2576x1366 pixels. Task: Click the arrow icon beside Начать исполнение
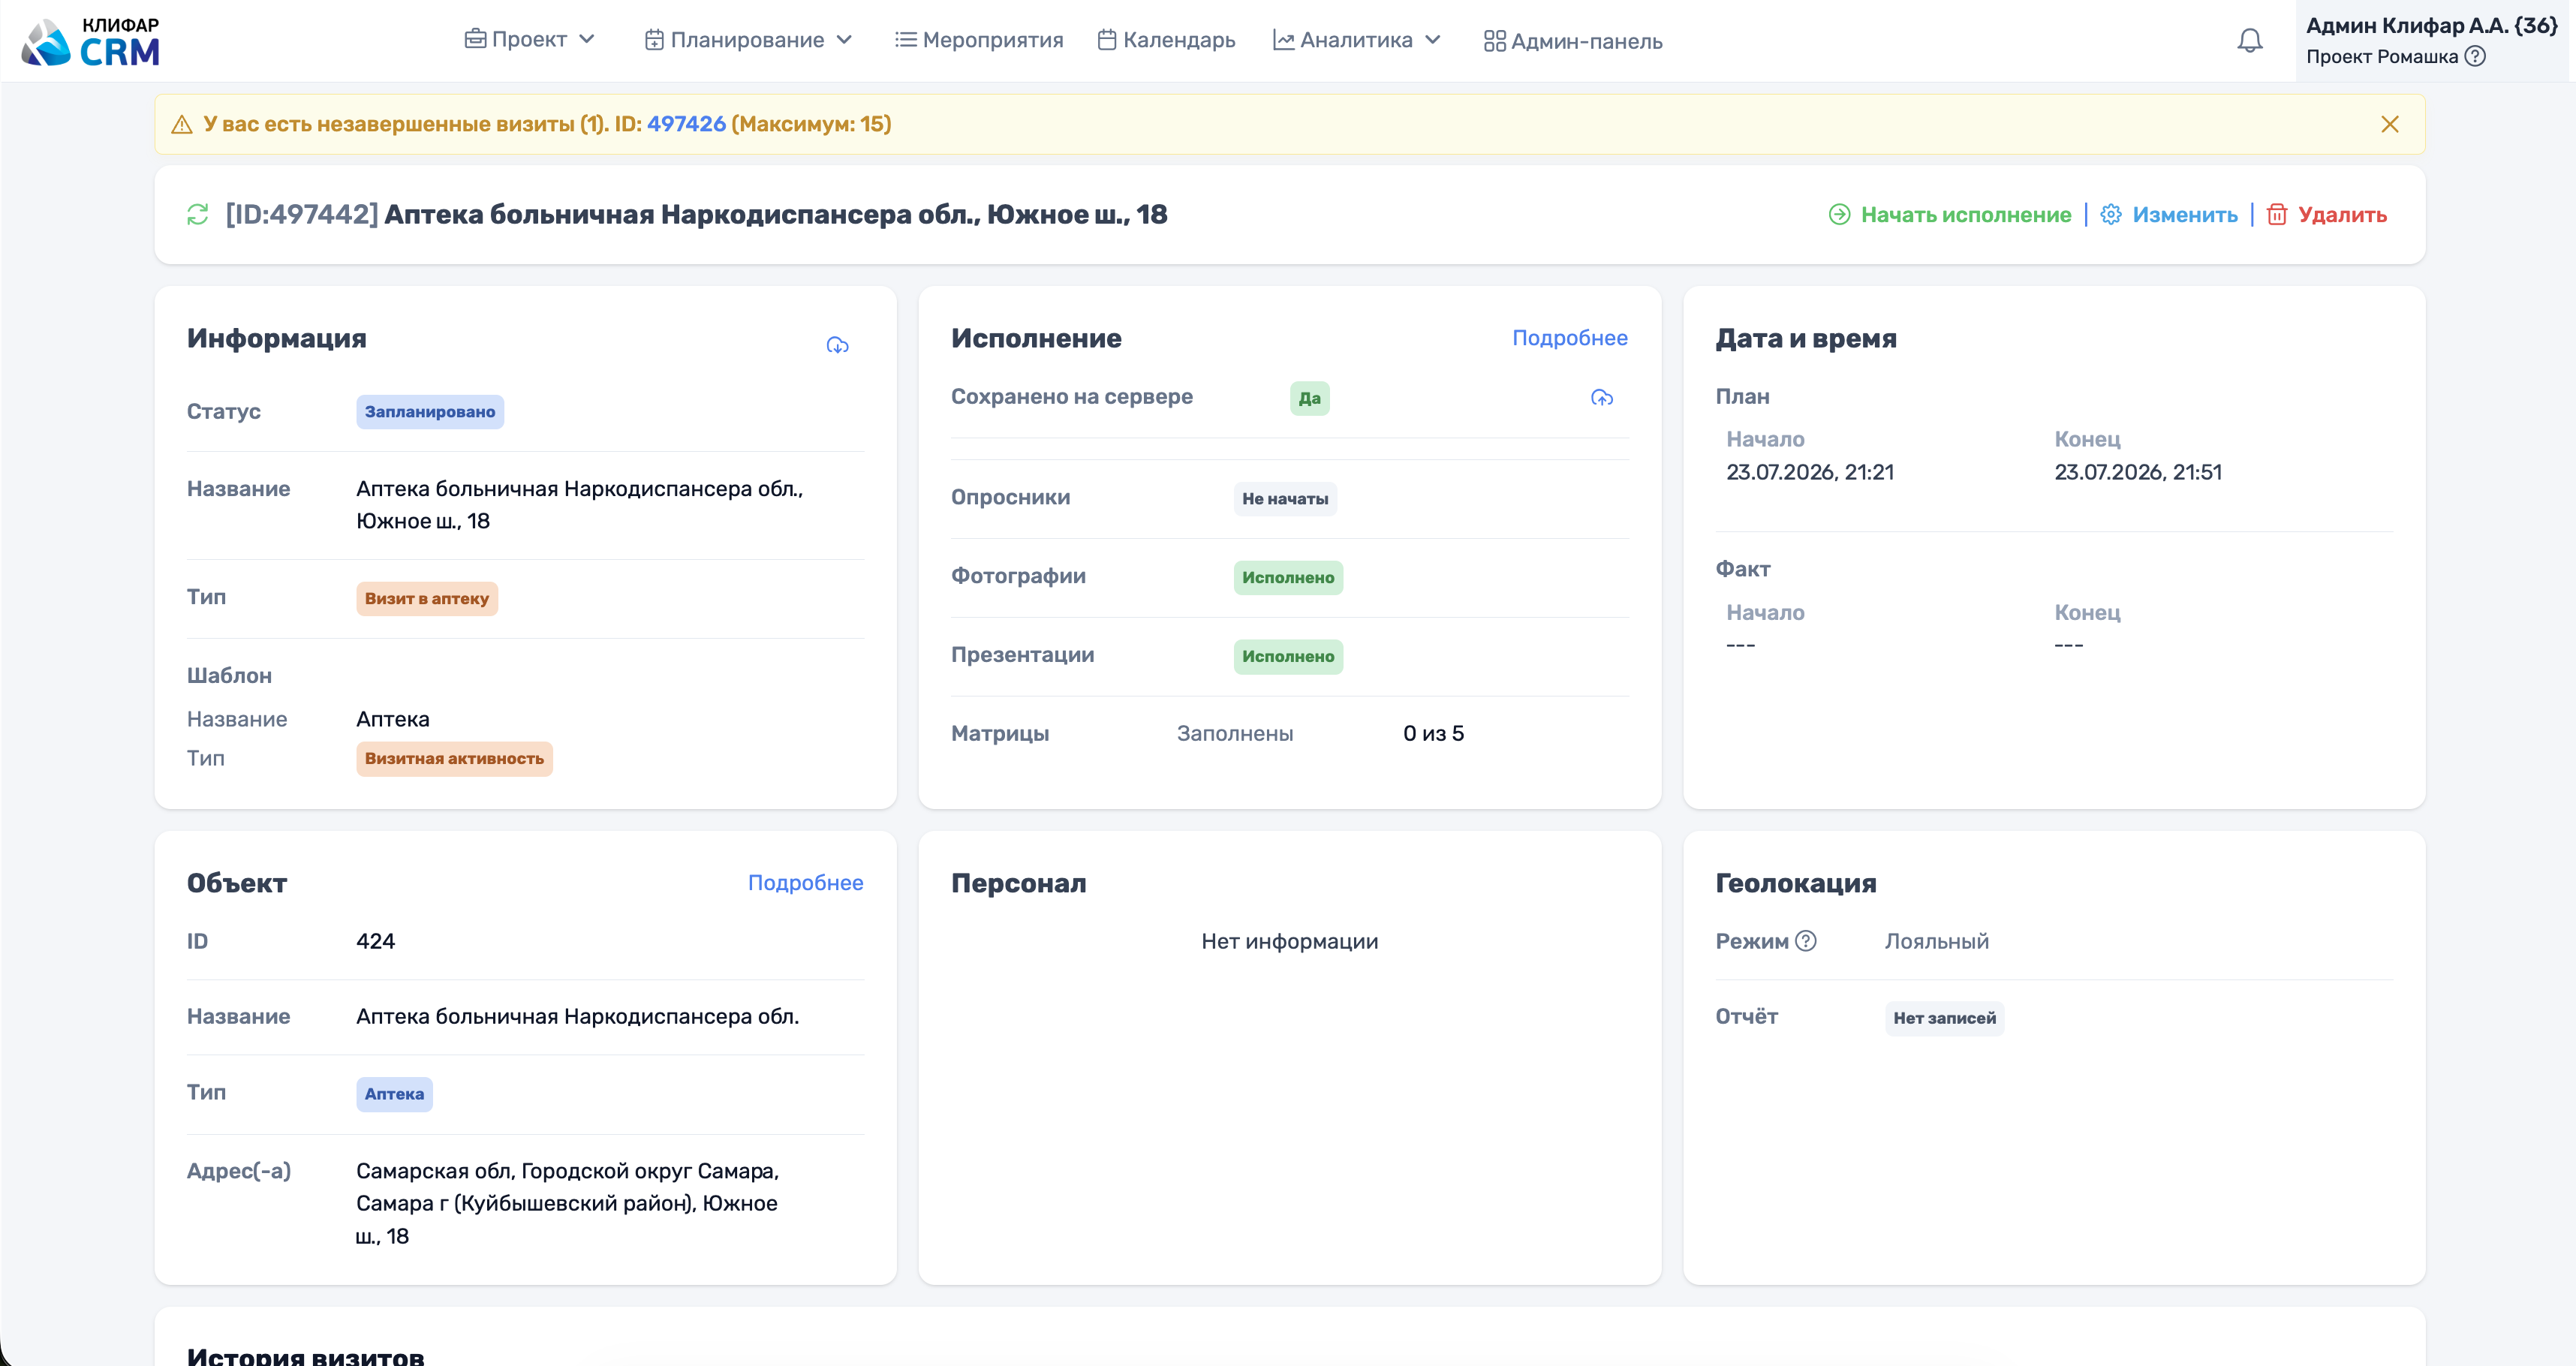point(1840,214)
